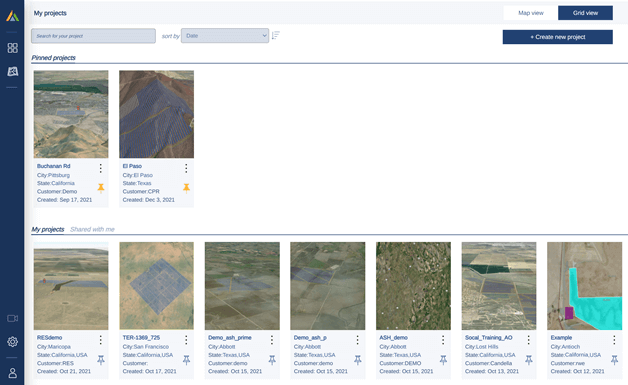Viewport: 628px width, 385px height.
Task: Select the My projects tab
Action: (x=48, y=229)
